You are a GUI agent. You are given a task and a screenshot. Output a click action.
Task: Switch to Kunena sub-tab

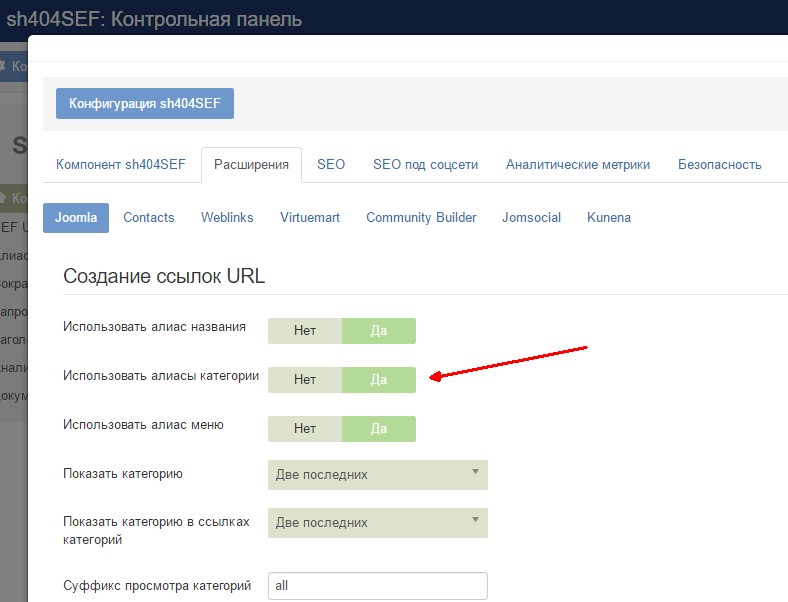click(609, 217)
